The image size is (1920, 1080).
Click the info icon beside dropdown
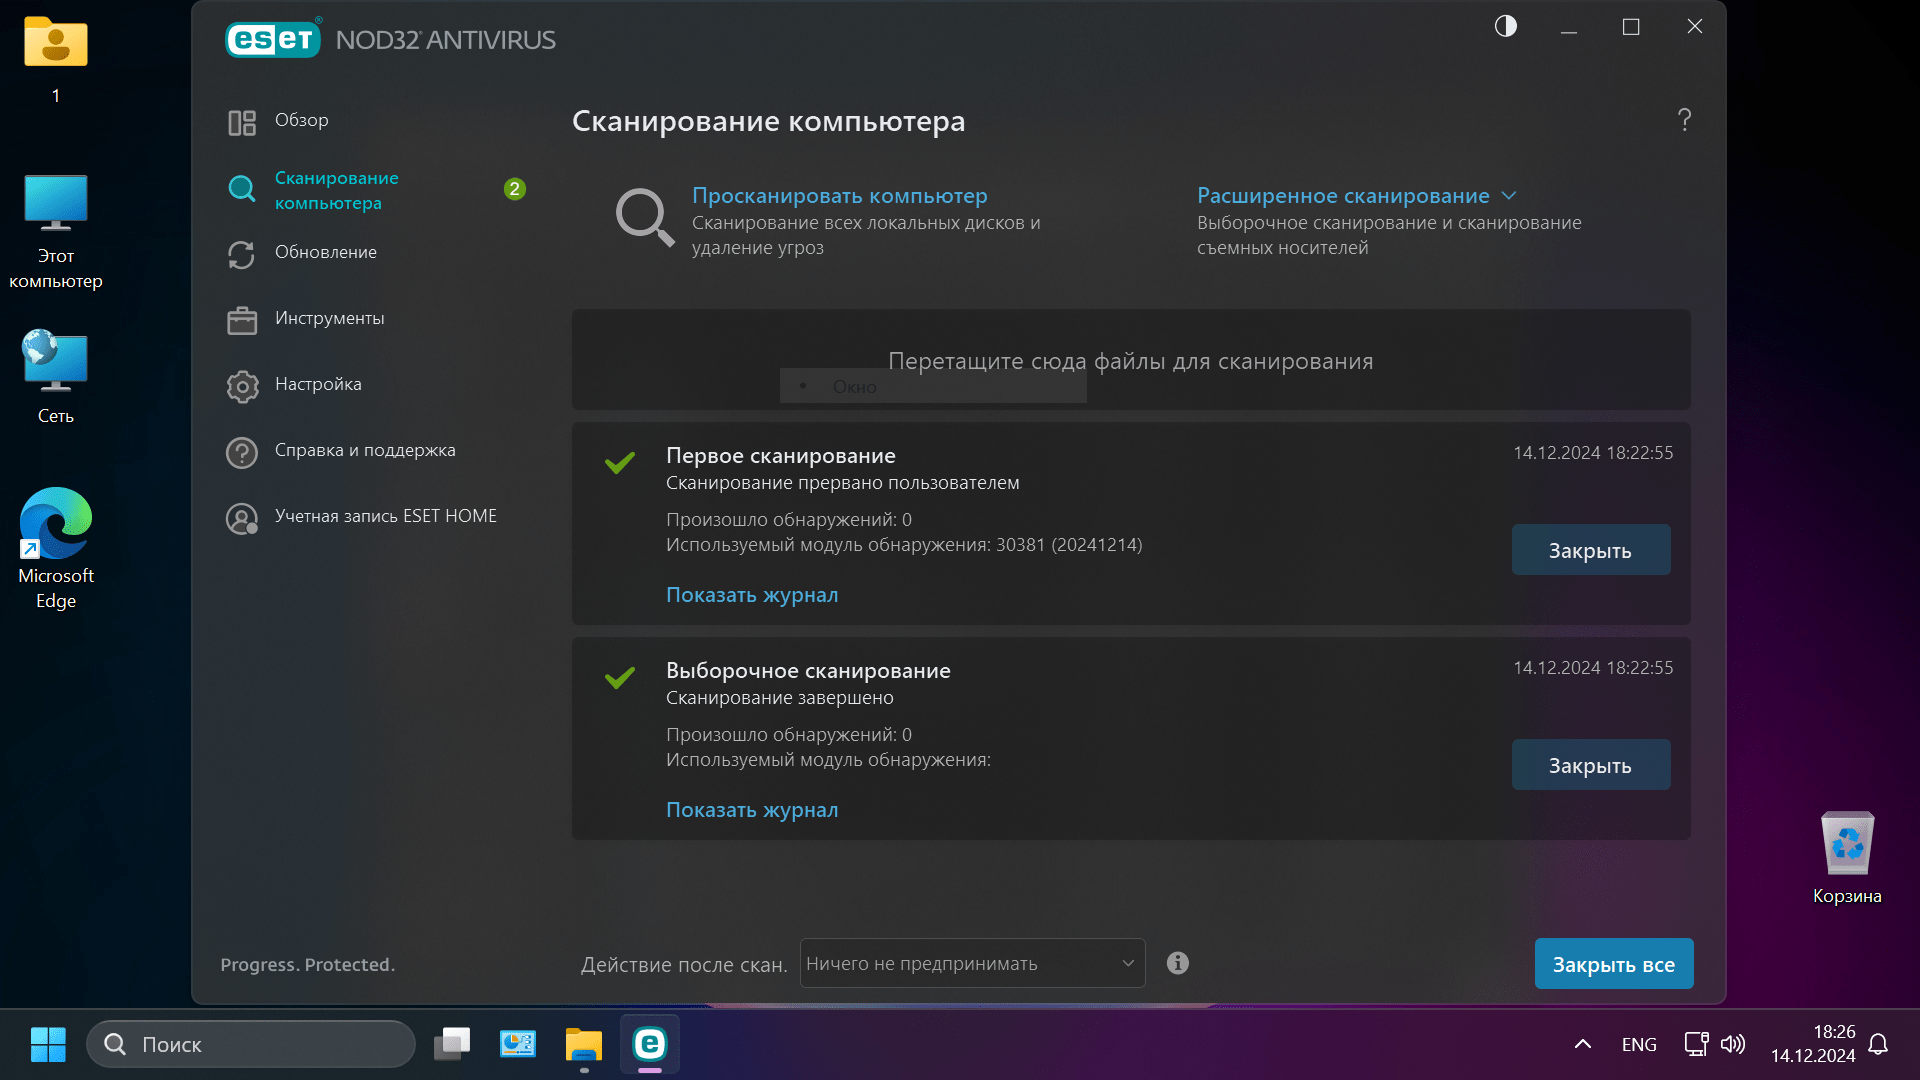tap(1178, 963)
